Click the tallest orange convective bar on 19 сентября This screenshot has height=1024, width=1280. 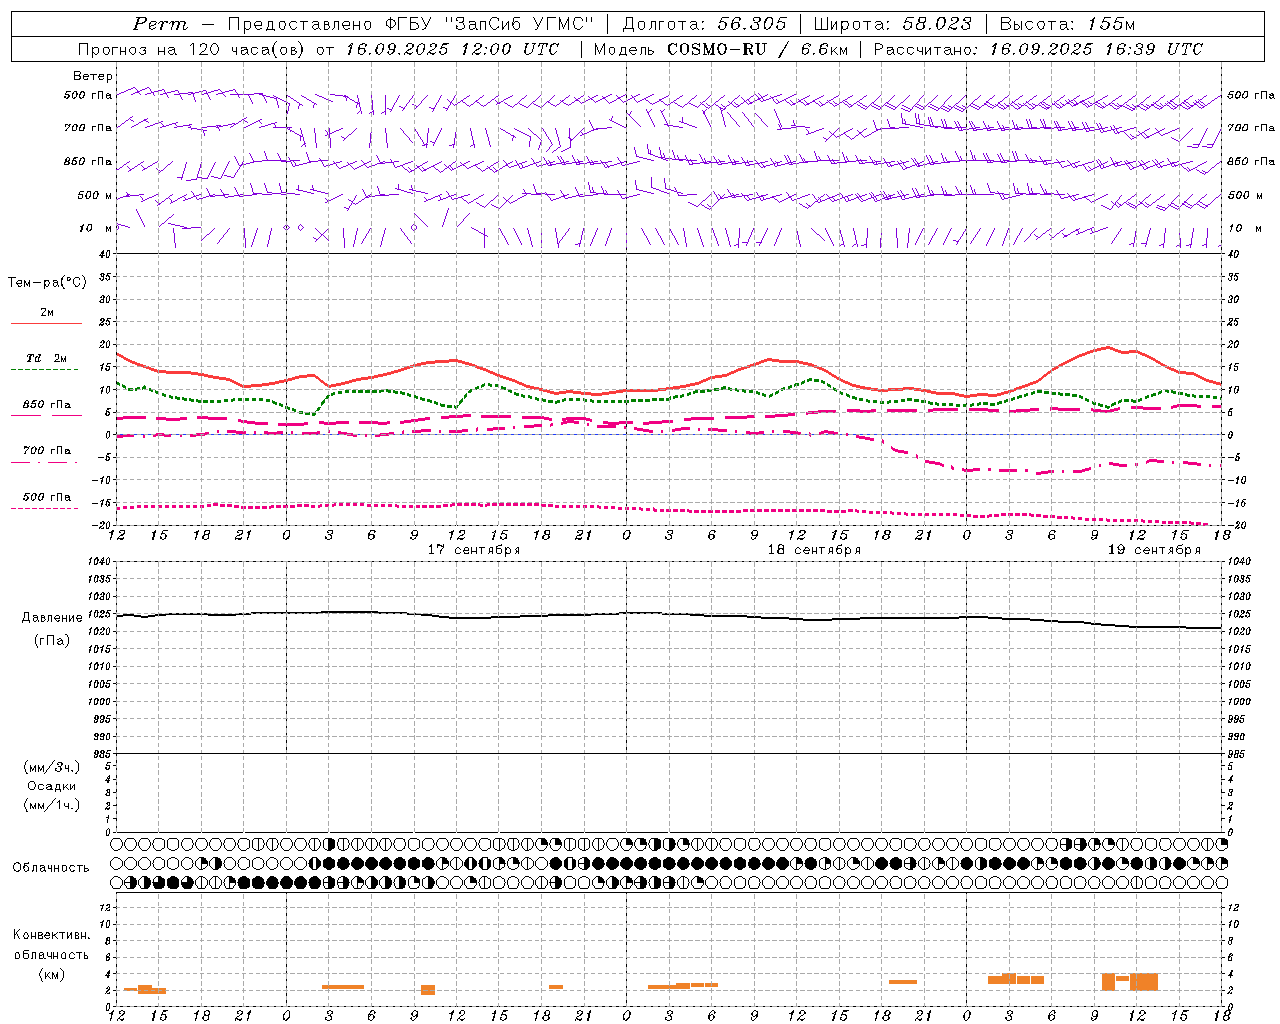tap(1144, 982)
